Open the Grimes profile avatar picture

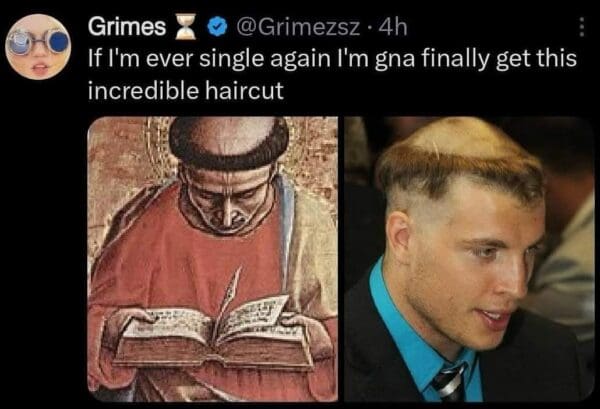[x=38, y=47]
